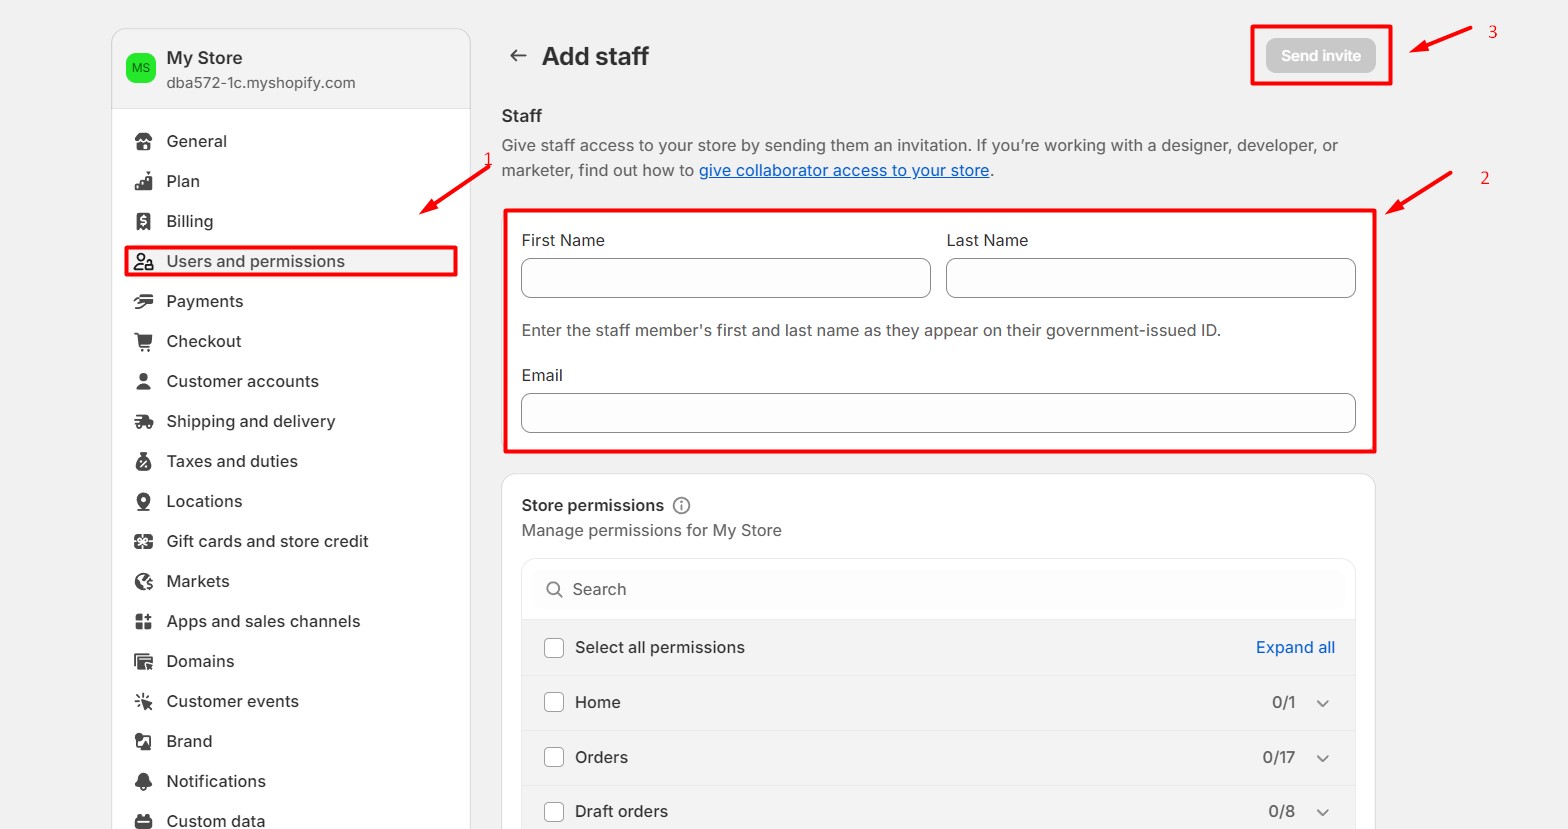This screenshot has width=1568, height=829.
Task: Click the Taxes and duties icon
Action: coord(143,461)
